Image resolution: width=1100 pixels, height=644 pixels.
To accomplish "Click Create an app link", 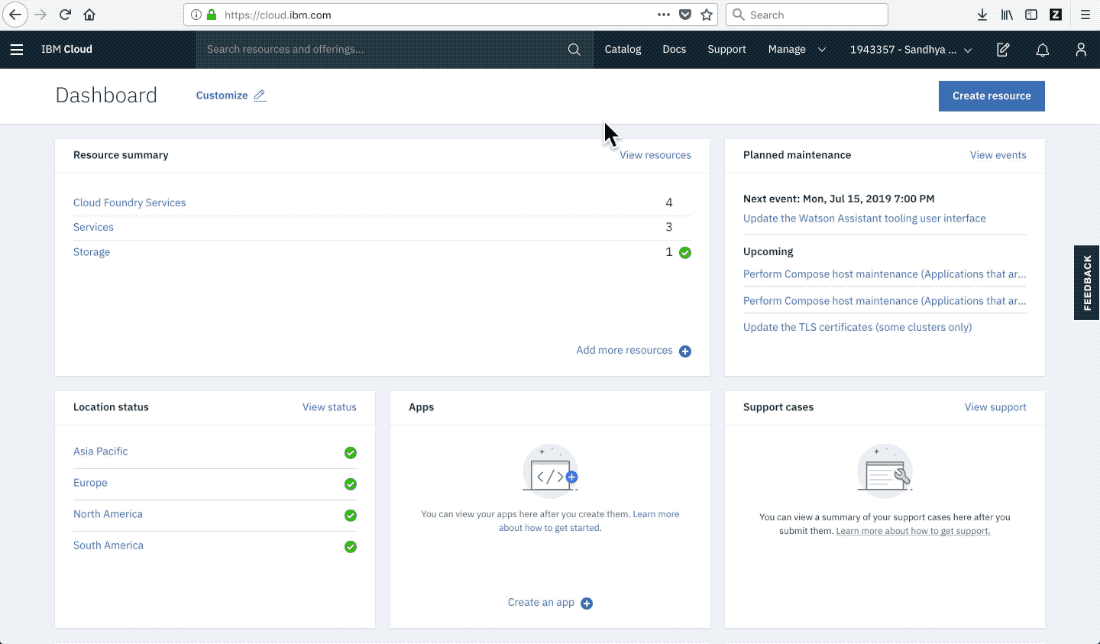I will [541, 603].
